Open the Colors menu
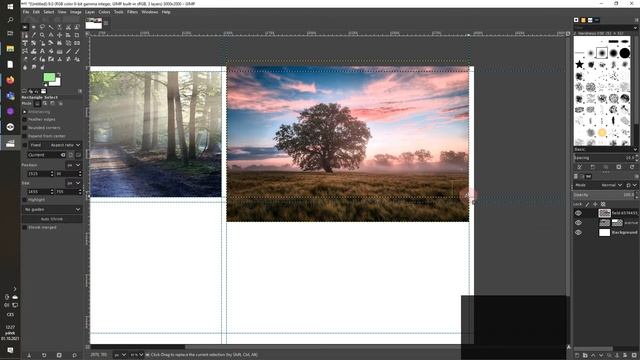 click(104, 12)
